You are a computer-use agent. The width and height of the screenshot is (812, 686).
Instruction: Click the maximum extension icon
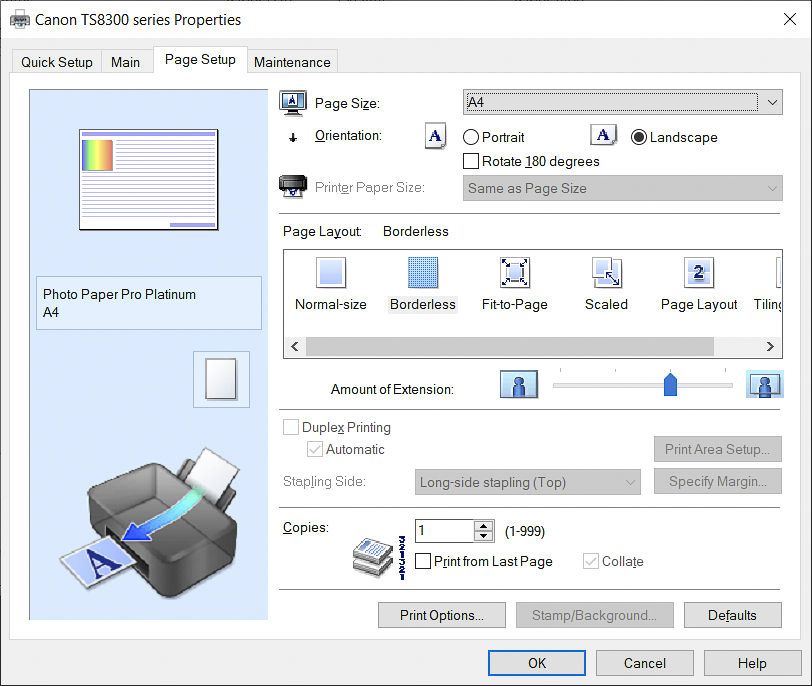(x=764, y=384)
